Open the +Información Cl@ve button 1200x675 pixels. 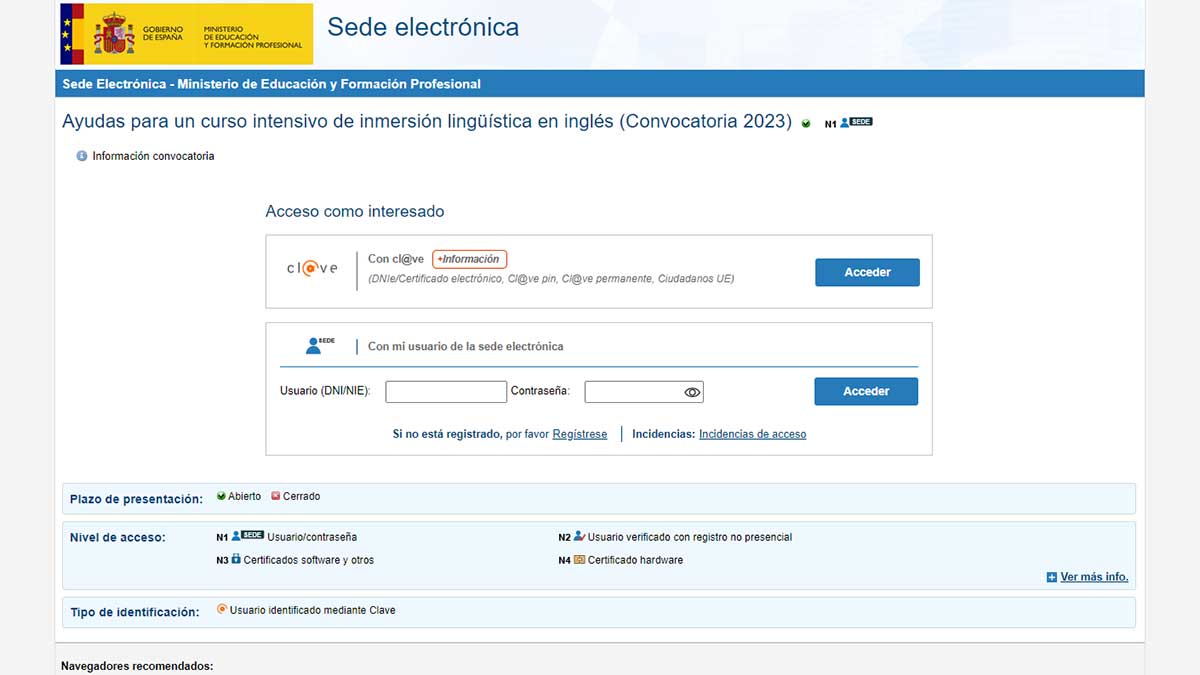point(470,259)
